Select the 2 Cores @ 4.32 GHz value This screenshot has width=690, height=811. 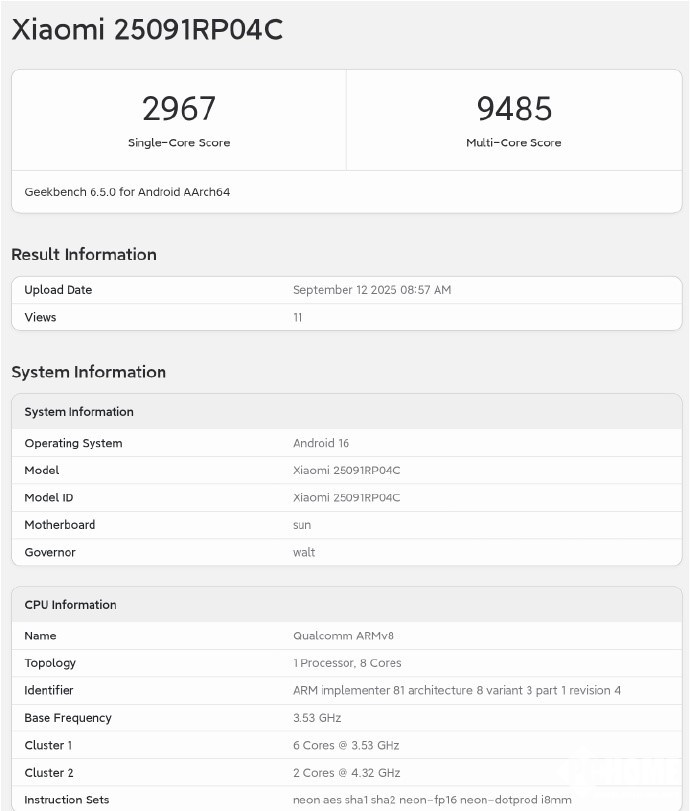pos(347,773)
